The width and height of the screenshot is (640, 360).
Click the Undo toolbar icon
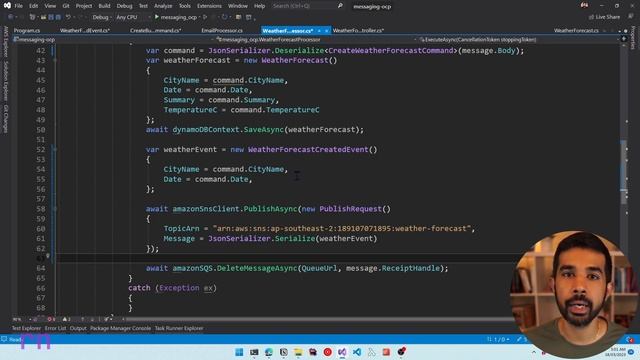(68, 17)
